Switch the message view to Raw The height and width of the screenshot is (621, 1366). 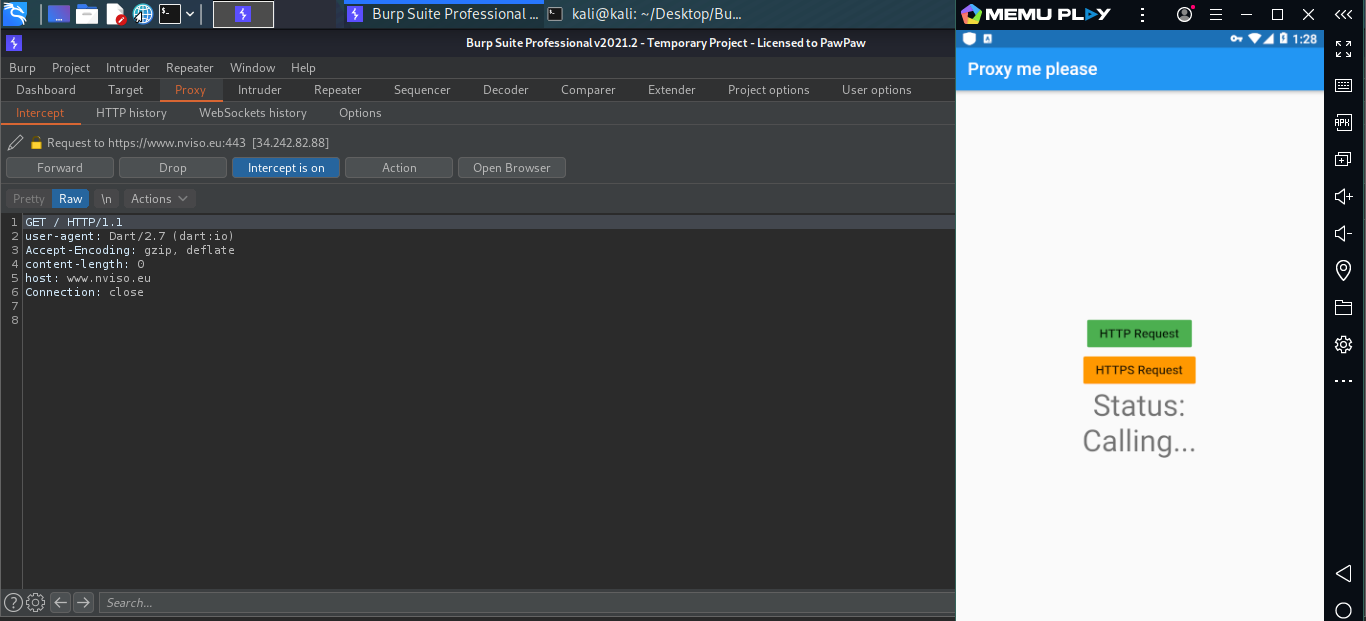click(x=70, y=199)
